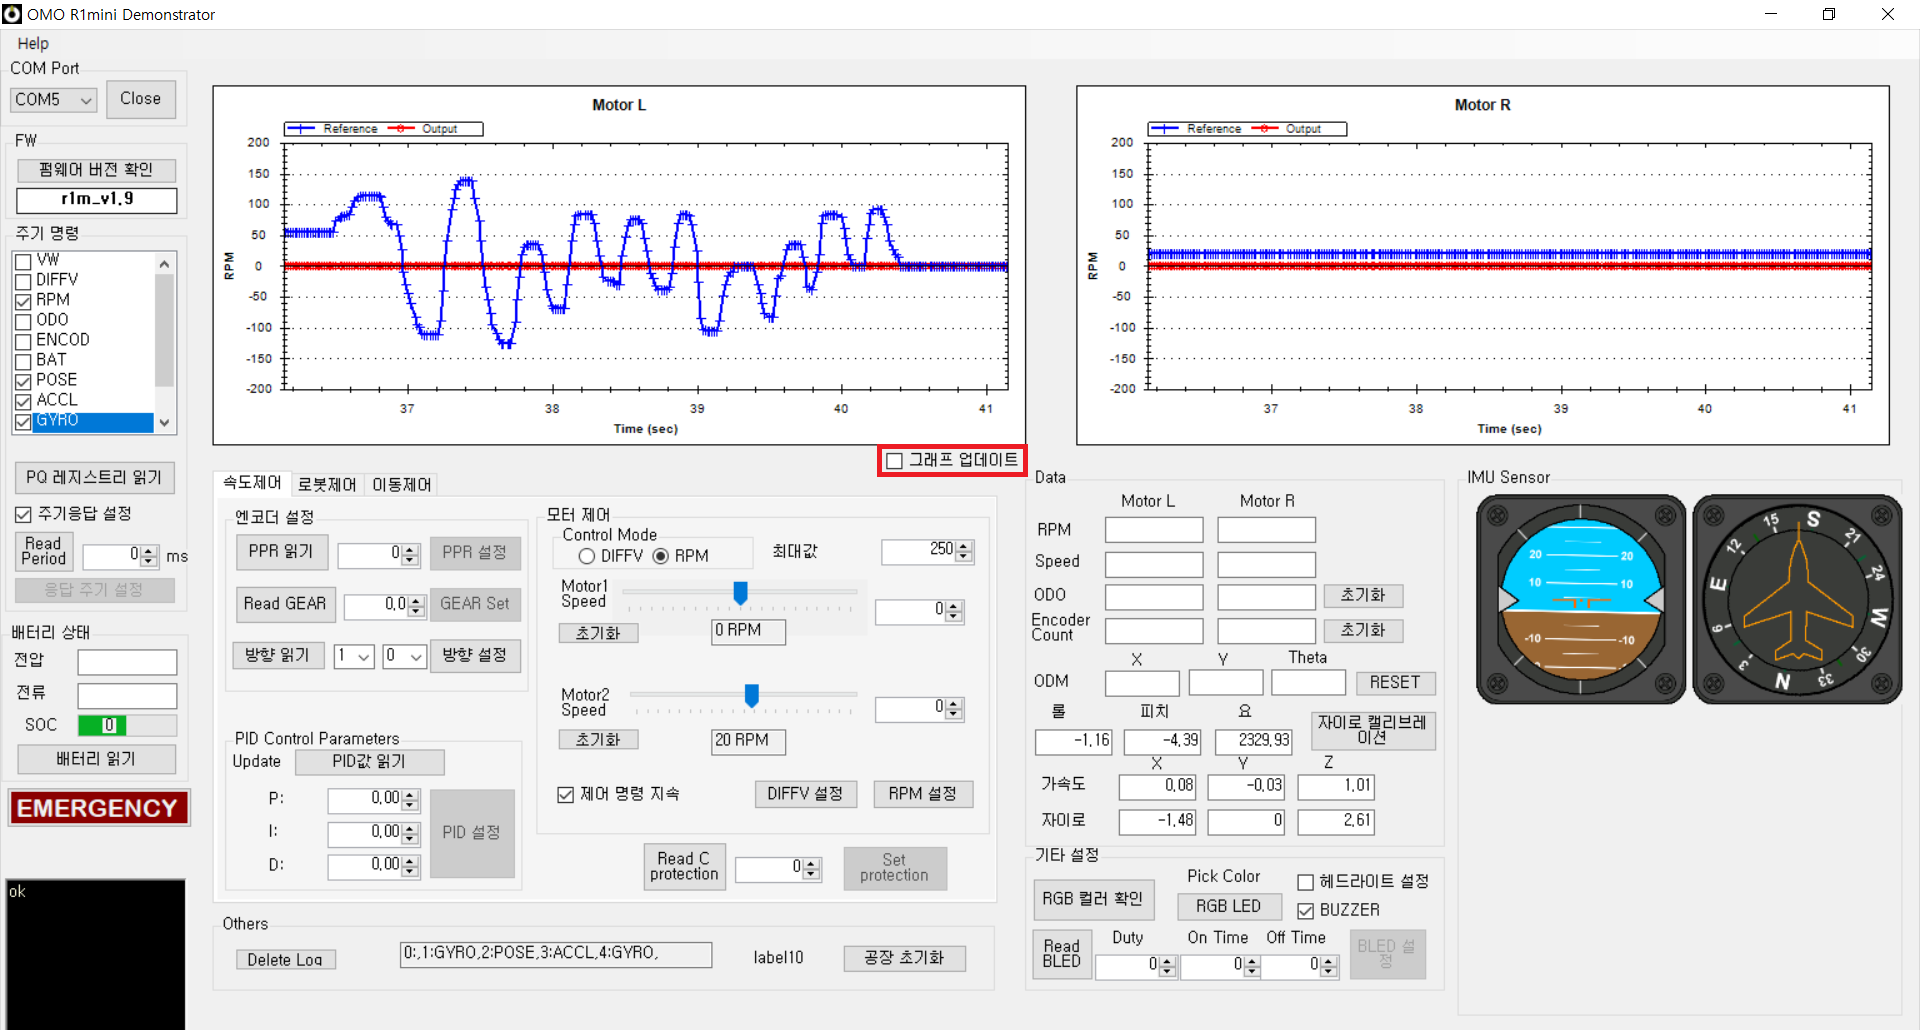The width and height of the screenshot is (1920, 1030).
Task: Click the PID P value stepper
Action: tap(410, 800)
